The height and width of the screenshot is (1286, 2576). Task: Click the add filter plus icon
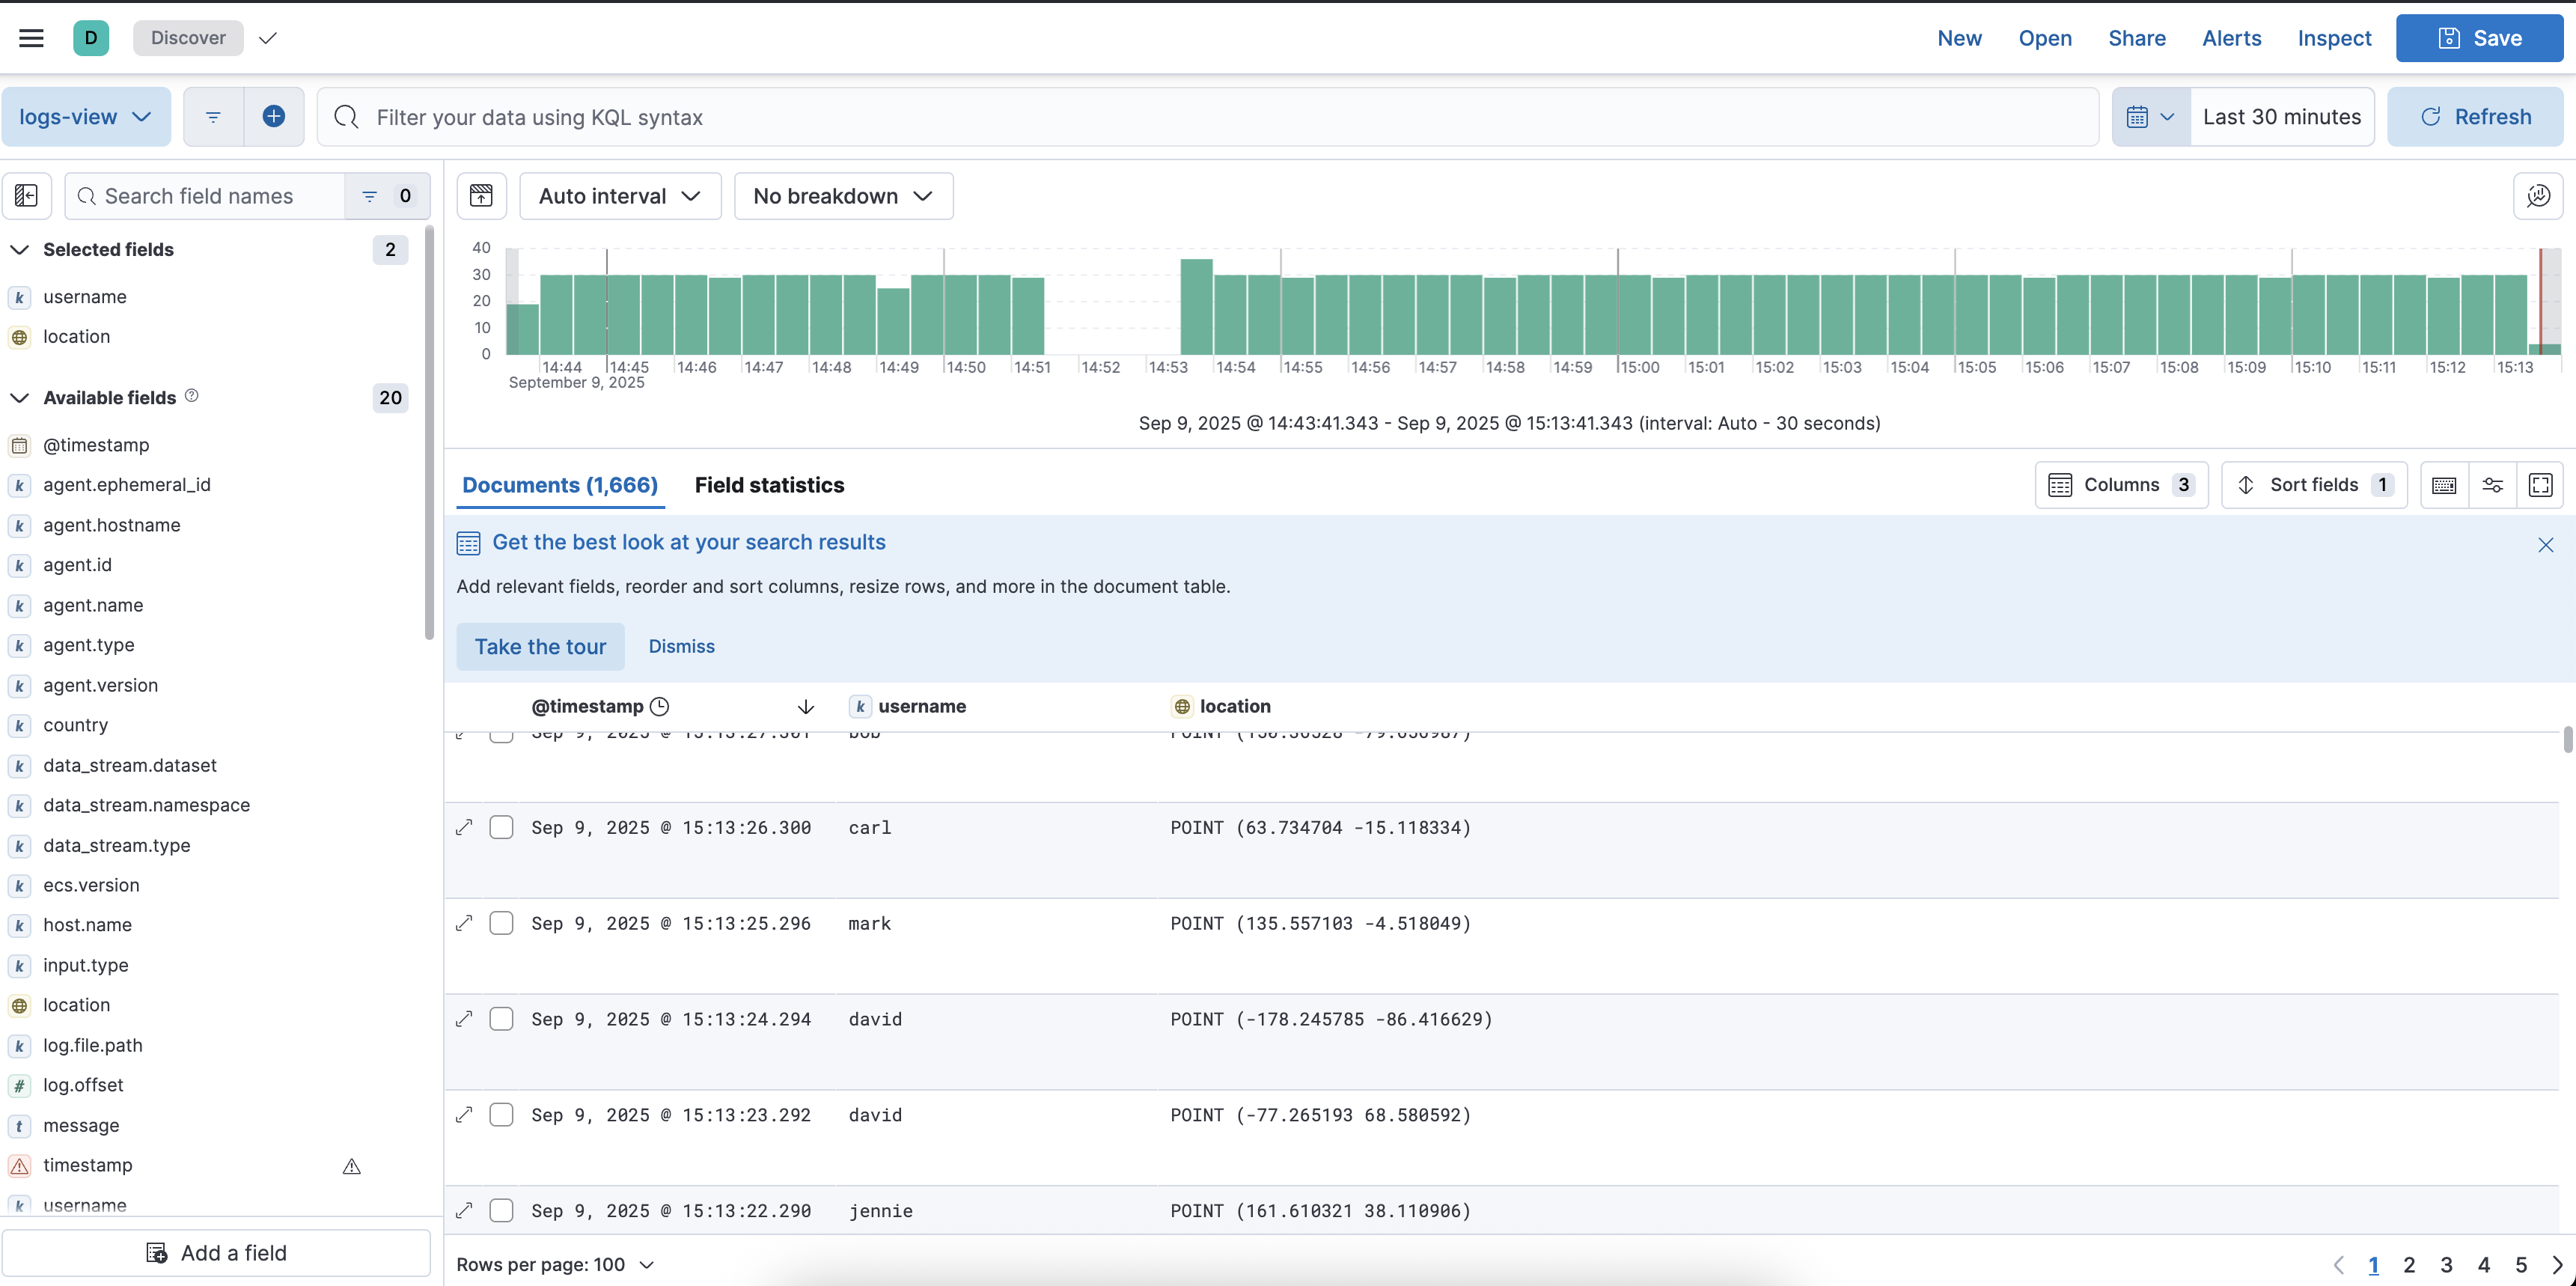point(273,117)
